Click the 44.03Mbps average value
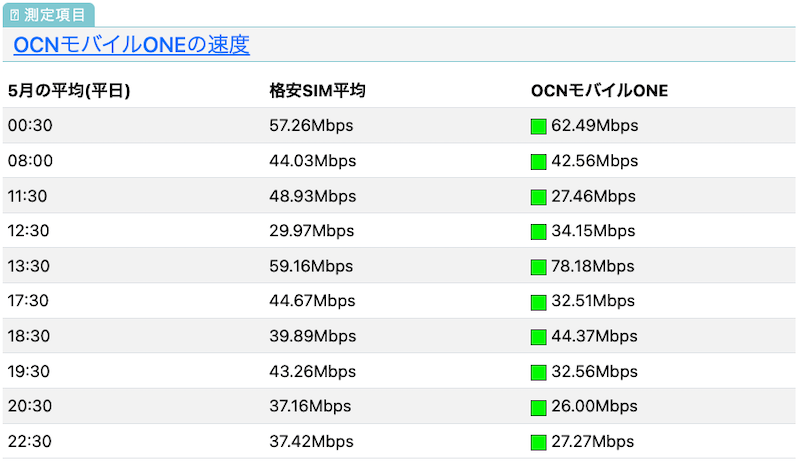800x463 pixels. pos(313,161)
